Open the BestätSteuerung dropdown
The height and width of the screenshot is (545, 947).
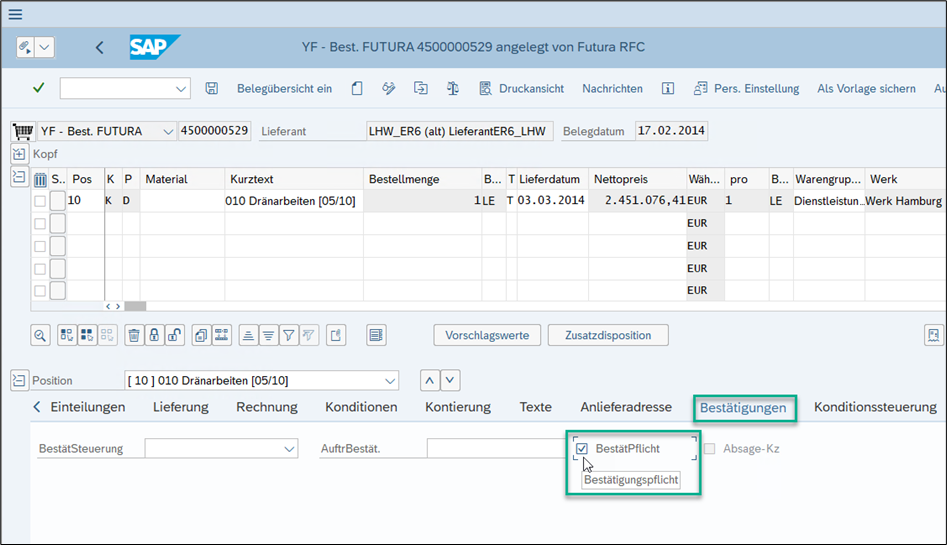tap(289, 449)
